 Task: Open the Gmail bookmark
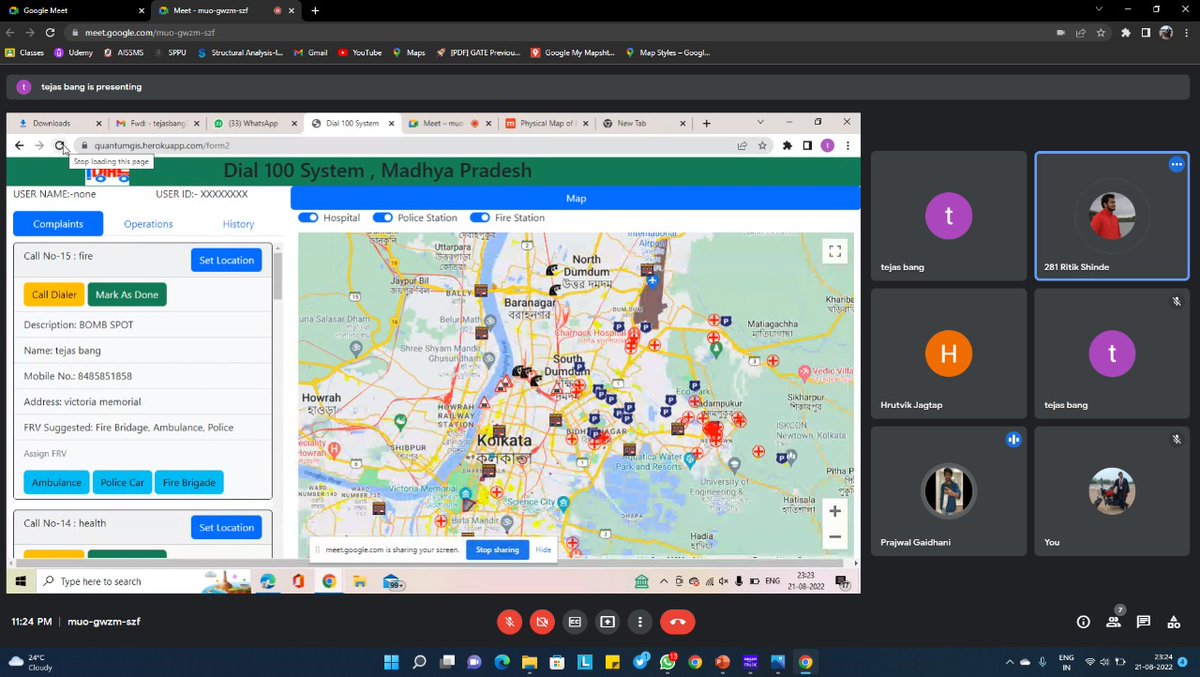(x=311, y=52)
